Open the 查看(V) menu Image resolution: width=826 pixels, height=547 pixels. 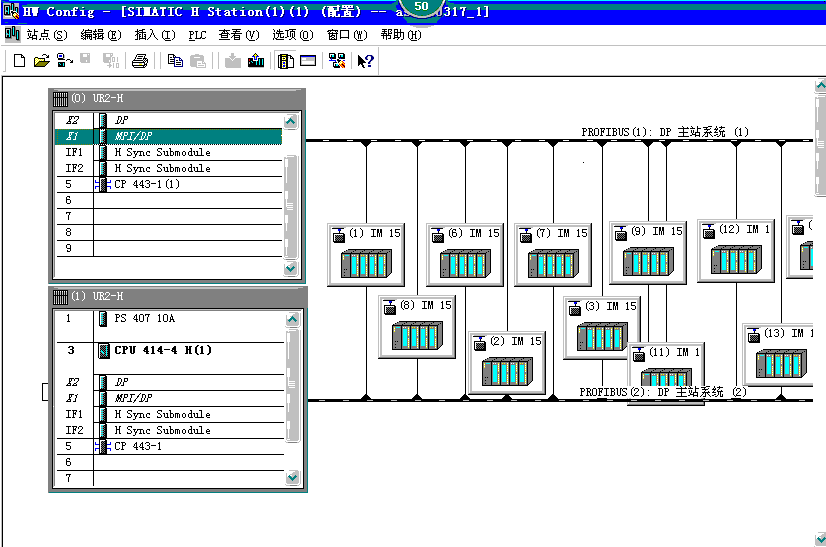pyautogui.click(x=239, y=35)
